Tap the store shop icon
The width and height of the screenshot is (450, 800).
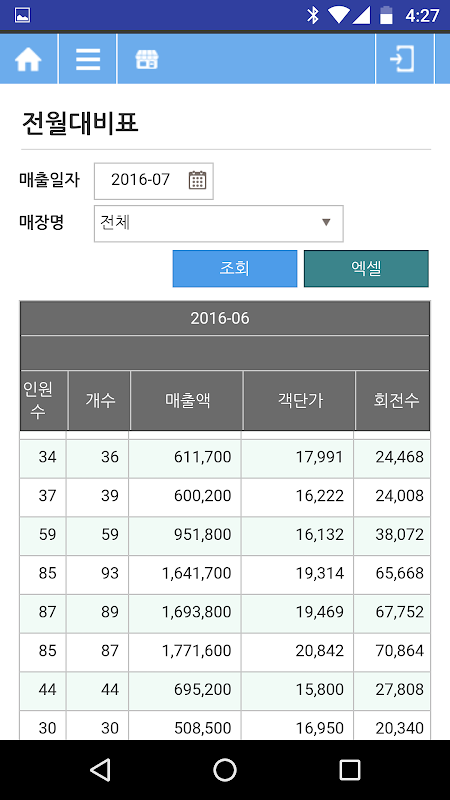147,59
